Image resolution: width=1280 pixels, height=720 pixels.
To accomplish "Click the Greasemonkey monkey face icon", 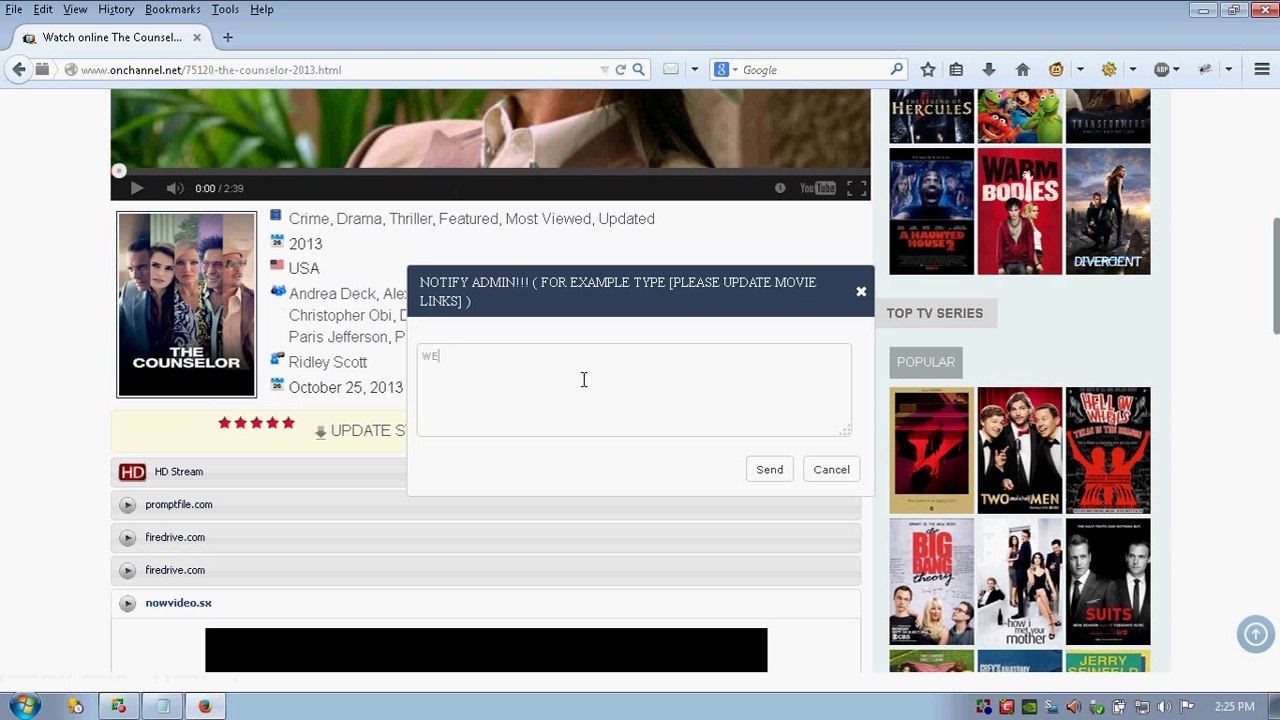I will coord(1056,69).
